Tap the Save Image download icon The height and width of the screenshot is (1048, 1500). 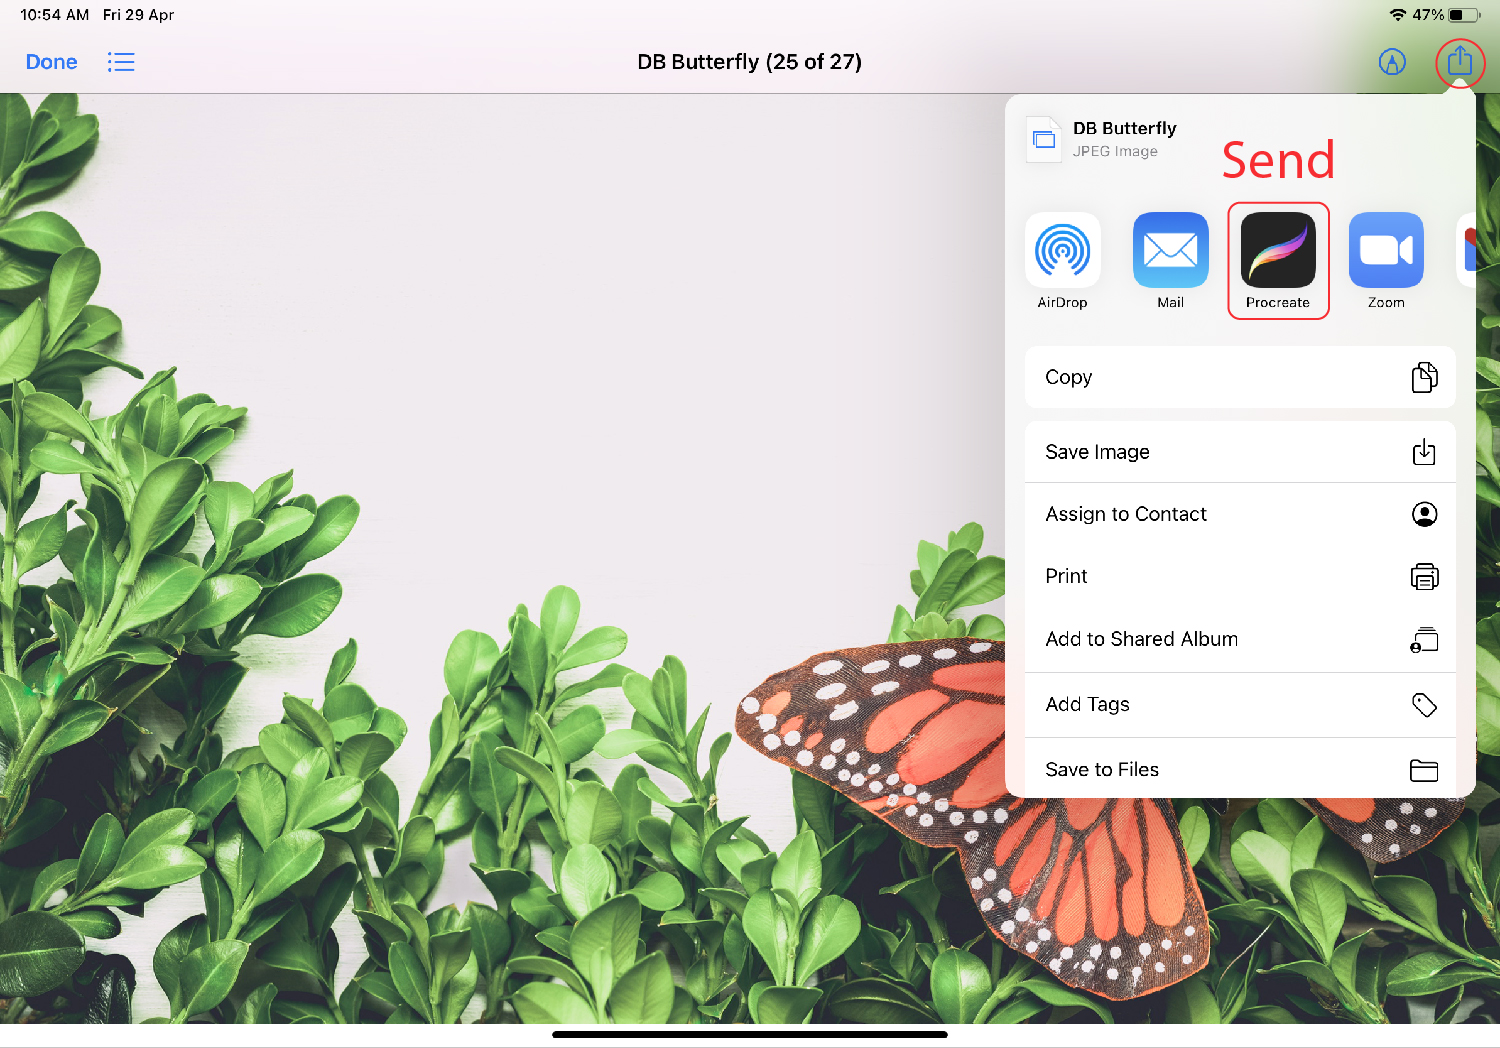[1424, 451]
